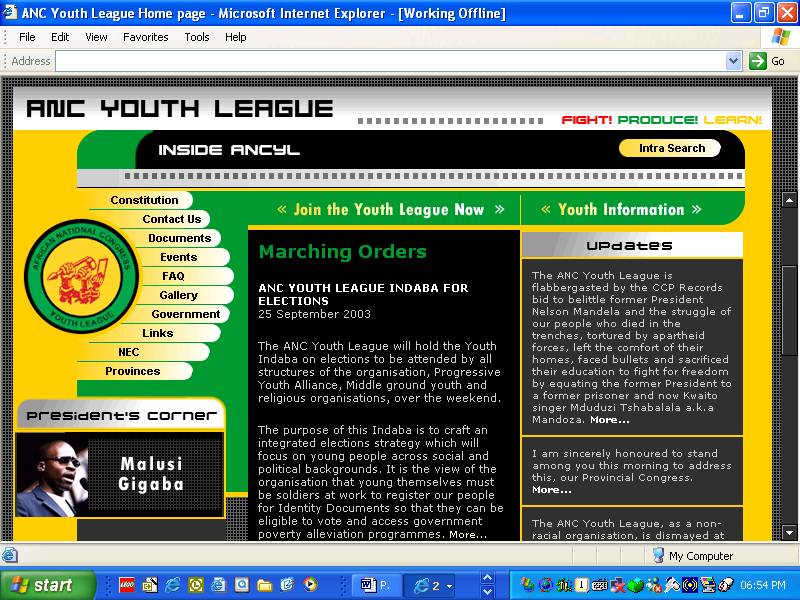Open the Constitution link
Screen dimensions: 800x600
coord(144,200)
